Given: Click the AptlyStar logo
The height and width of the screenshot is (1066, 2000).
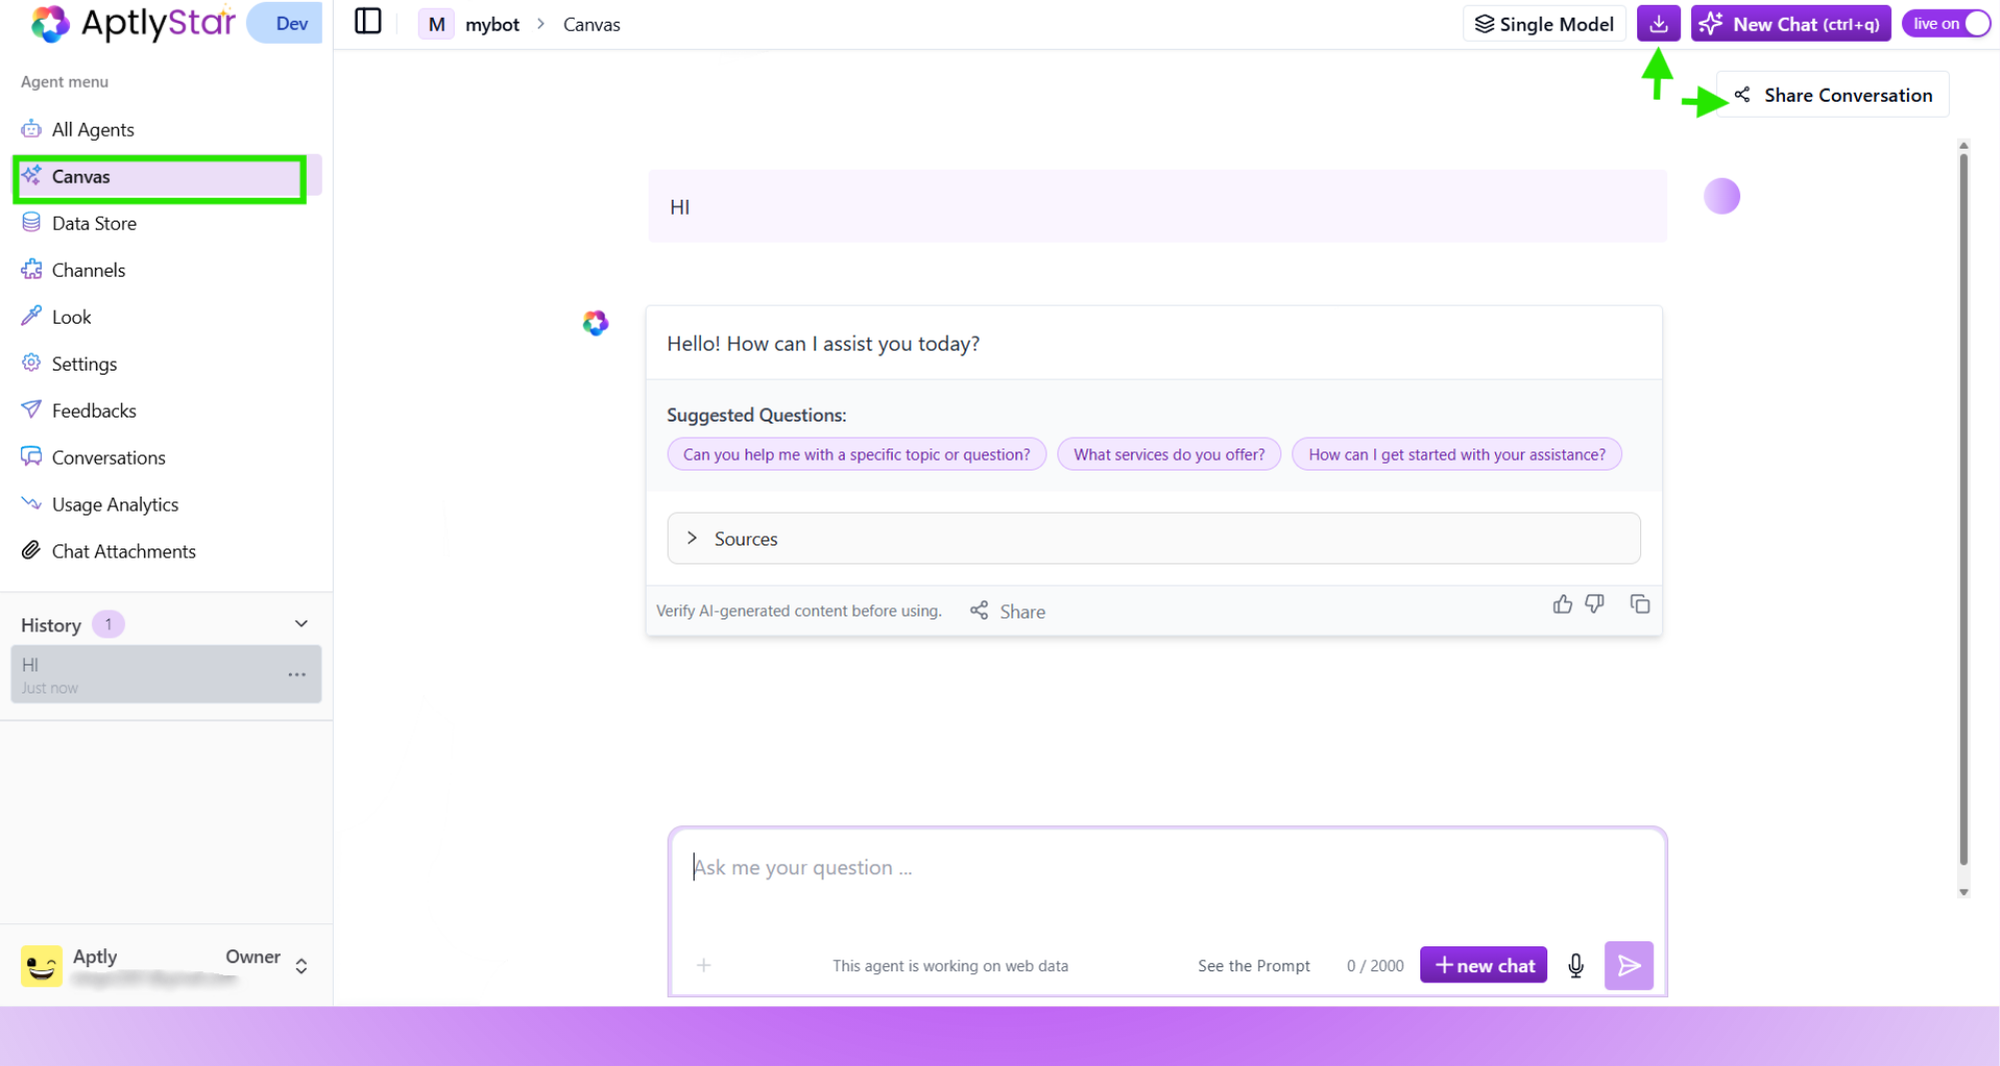Looking at the screenshot, I should click(x=134, y=23).
